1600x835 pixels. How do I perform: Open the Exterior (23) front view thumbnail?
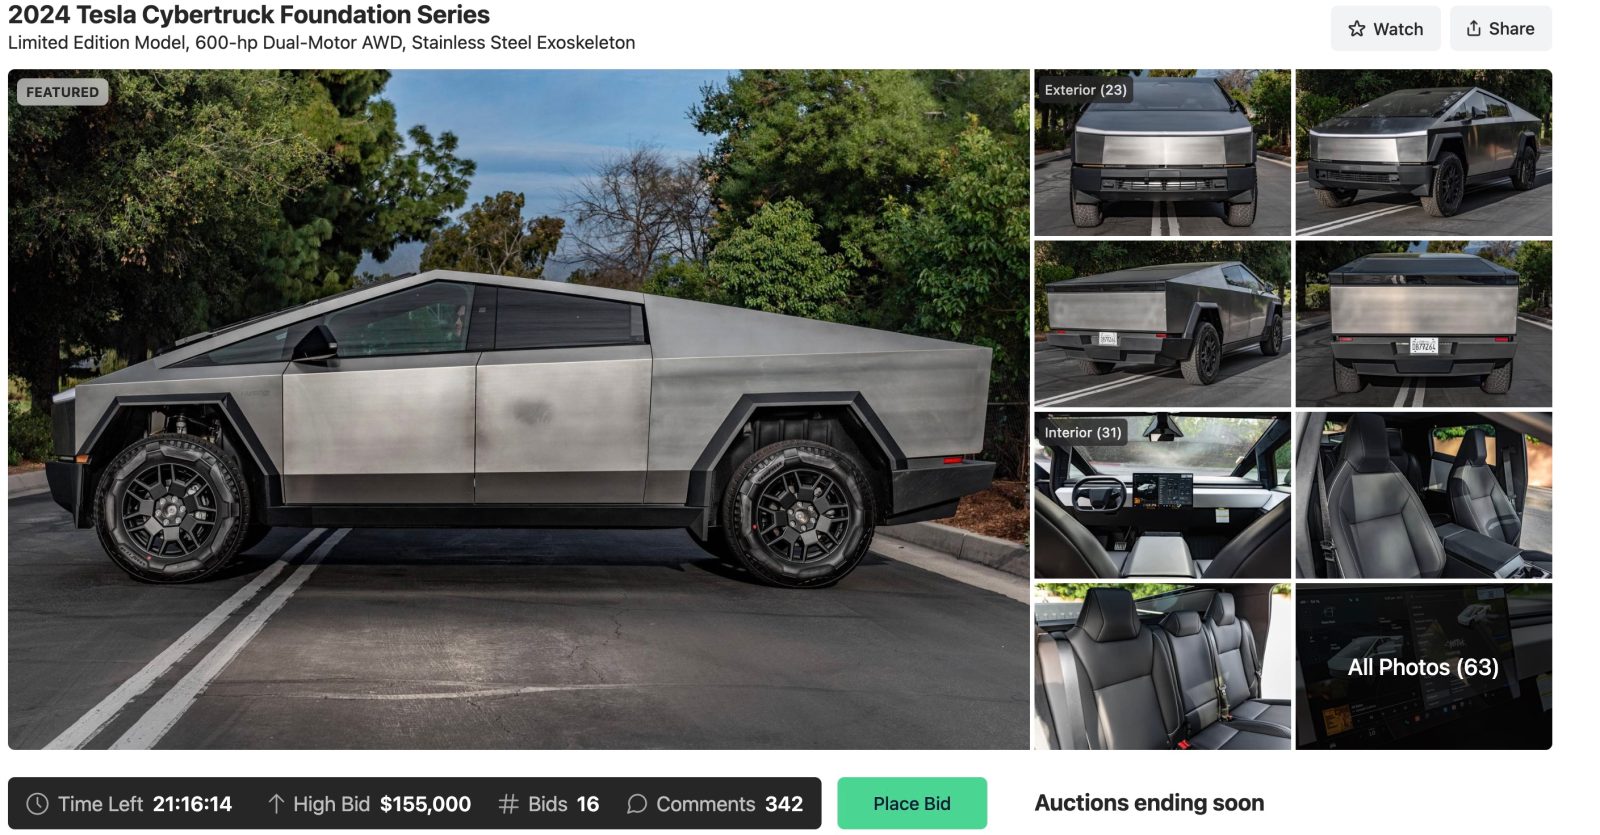tap(1162, 152)
